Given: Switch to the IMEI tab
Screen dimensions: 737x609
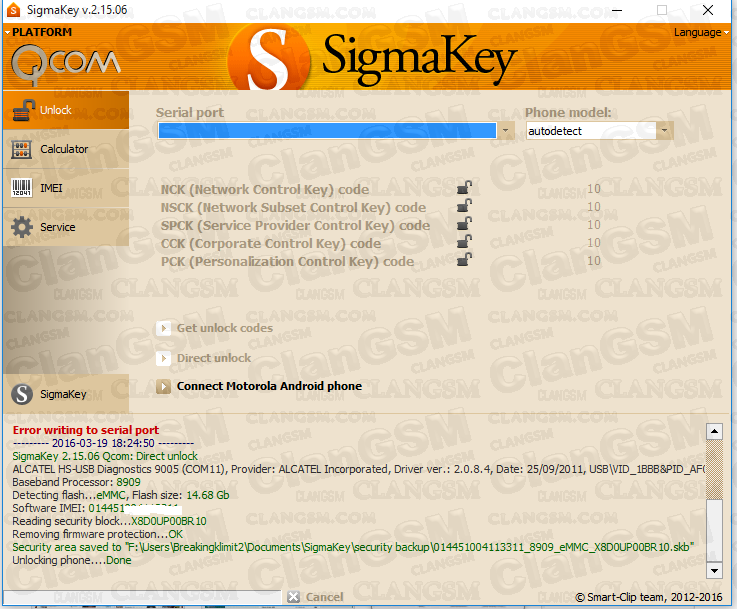Looking at the screenshot, I should [x=66, y=188].
